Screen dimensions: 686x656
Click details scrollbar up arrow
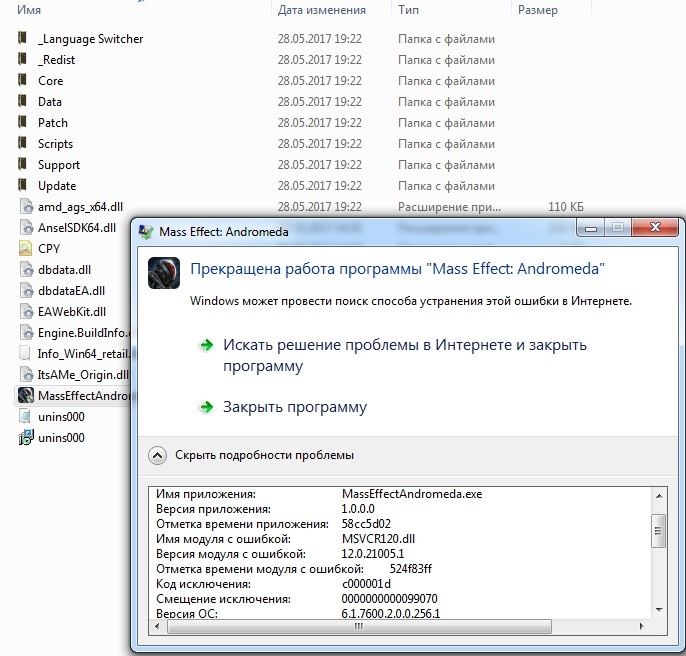tap(659, 496)
